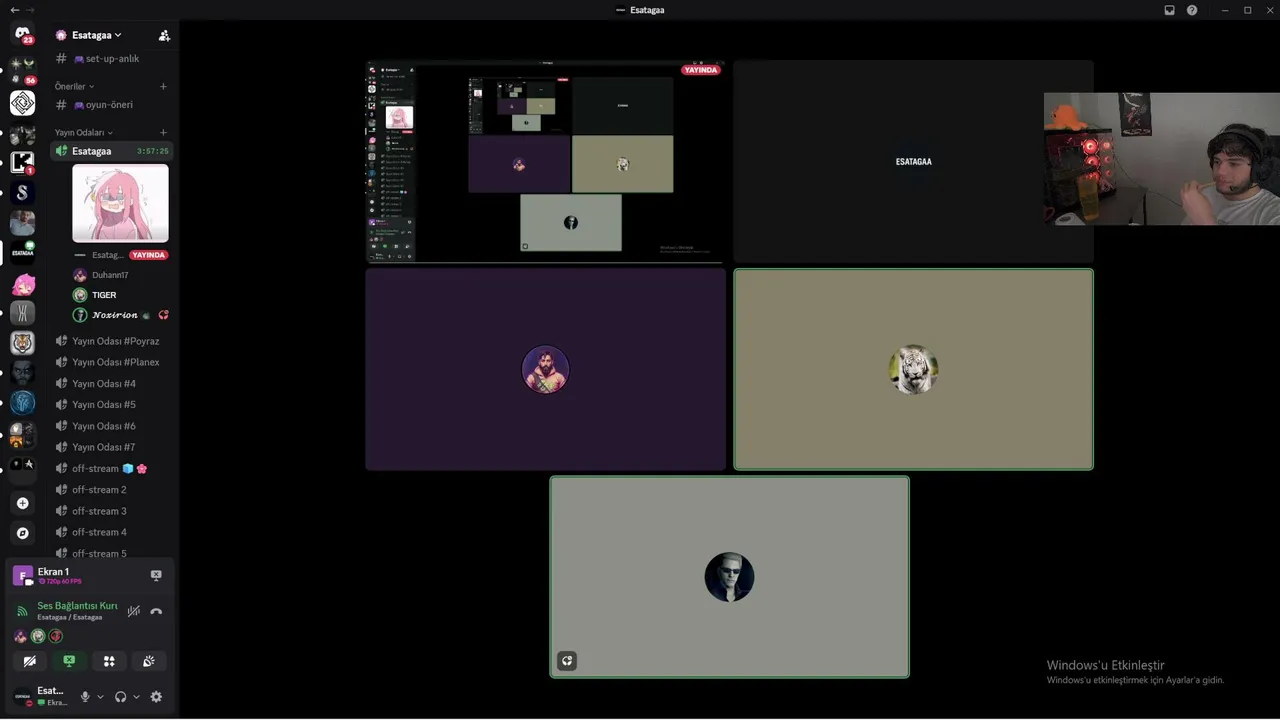
Task: Click Ses Bağlantısı Kuruldu status text
Action: (x=77, y=606)
